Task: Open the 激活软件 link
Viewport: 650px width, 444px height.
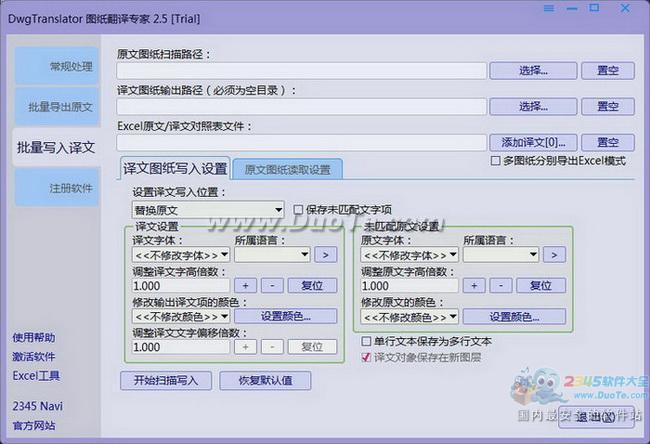Action: (34, 357)
